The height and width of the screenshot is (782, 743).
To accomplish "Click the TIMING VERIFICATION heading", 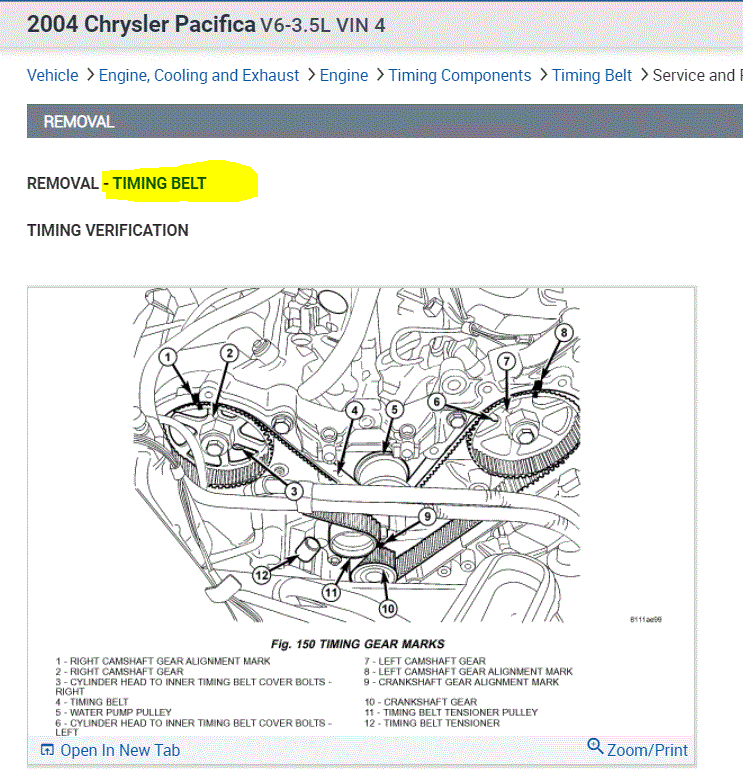I will coord(108,230).
